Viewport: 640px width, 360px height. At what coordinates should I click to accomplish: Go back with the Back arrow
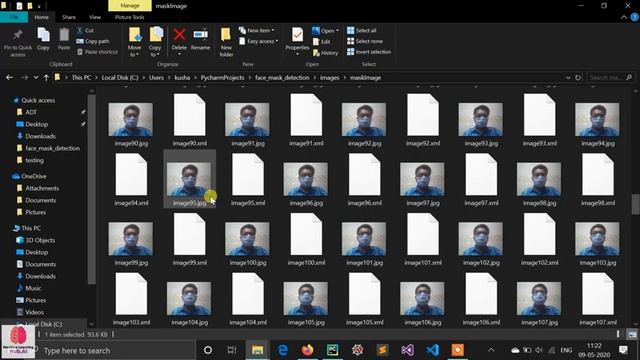coord(9,78)
